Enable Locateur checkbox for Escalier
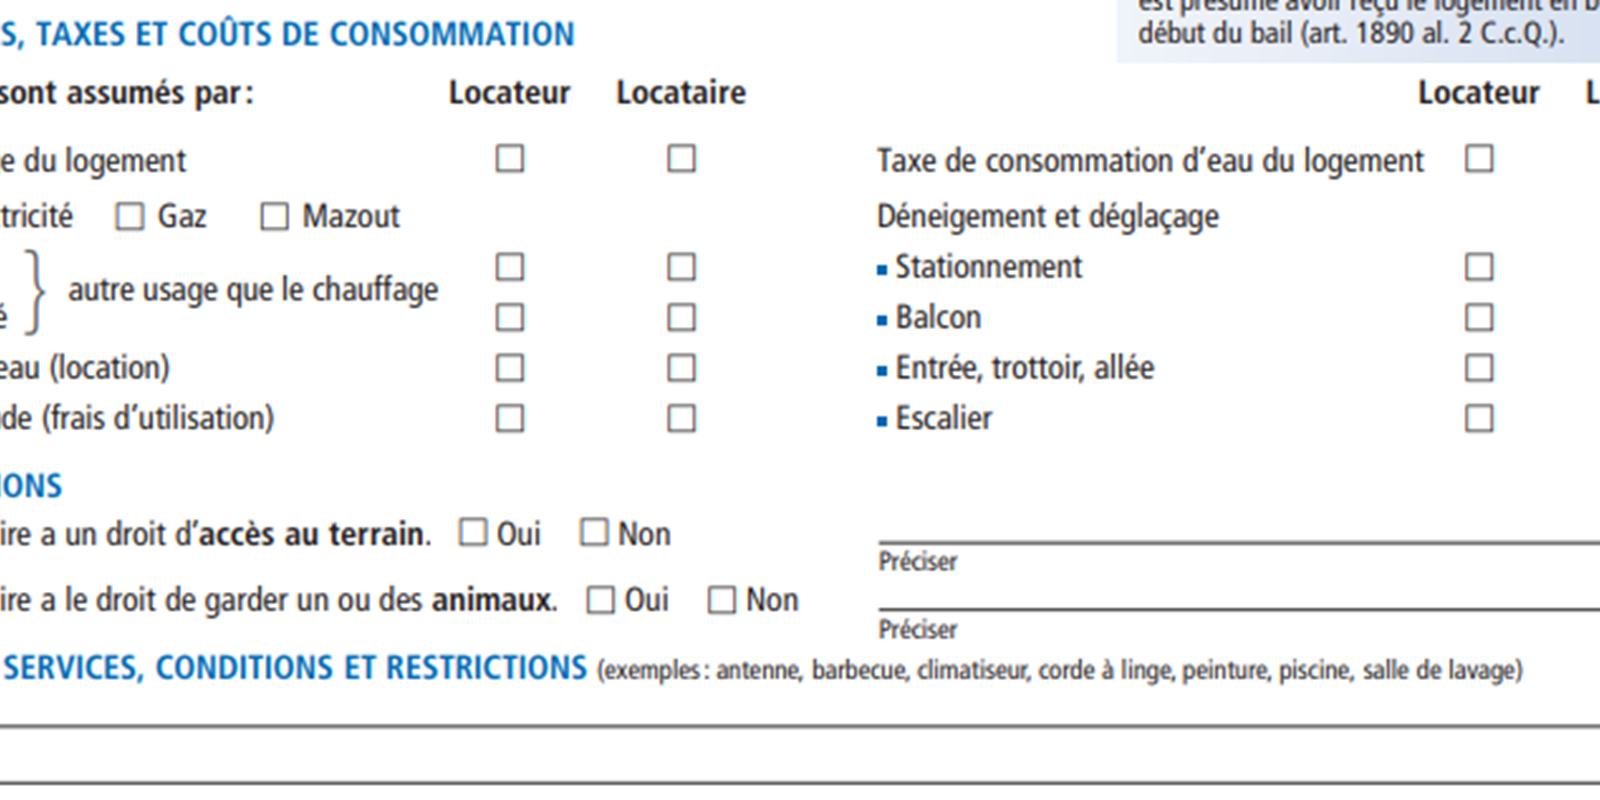Viewport: 1600px width, 800px height. pyautogui.click(x=1479, y=418)
